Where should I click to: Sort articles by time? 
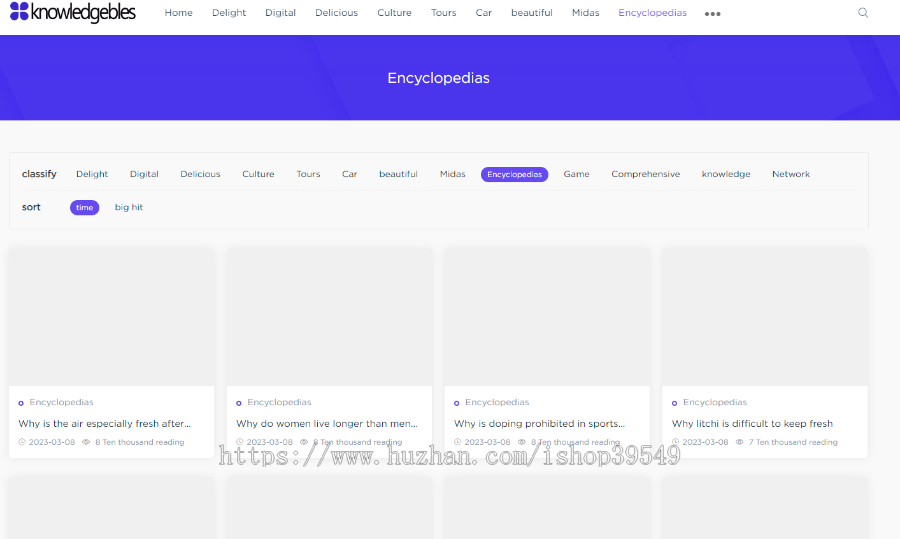click(x=84, y=208)
